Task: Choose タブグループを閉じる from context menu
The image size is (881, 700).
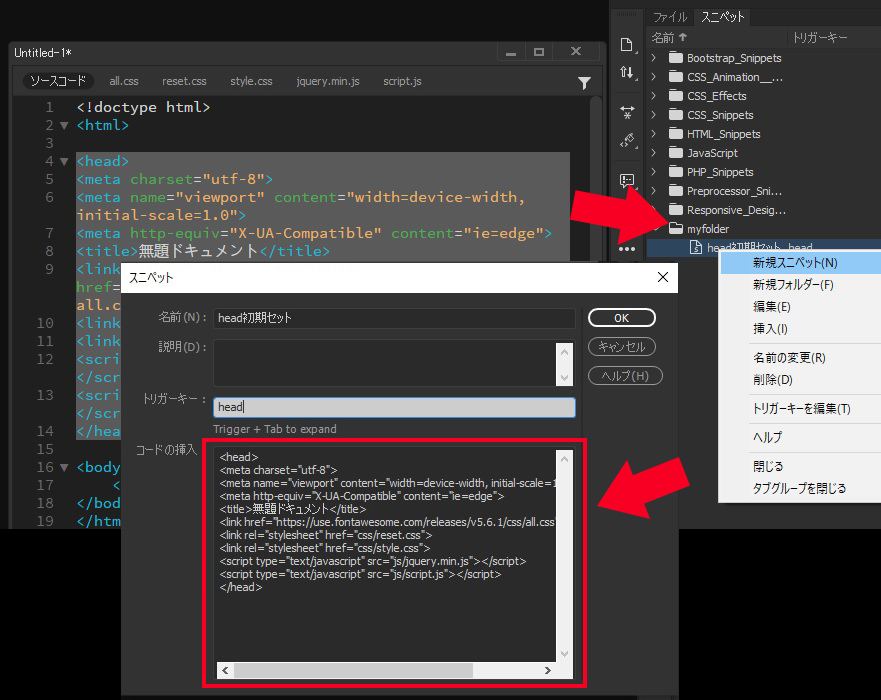Action: pos(800,488)
